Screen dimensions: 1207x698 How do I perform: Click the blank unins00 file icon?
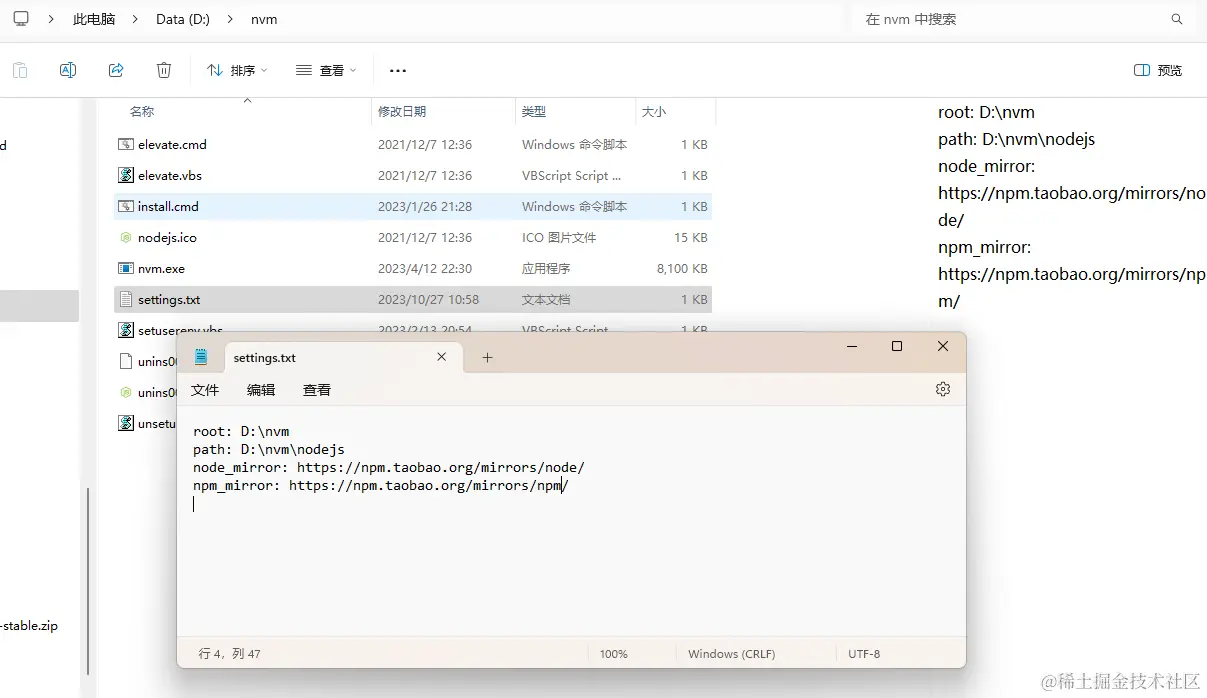pos(126,361)
